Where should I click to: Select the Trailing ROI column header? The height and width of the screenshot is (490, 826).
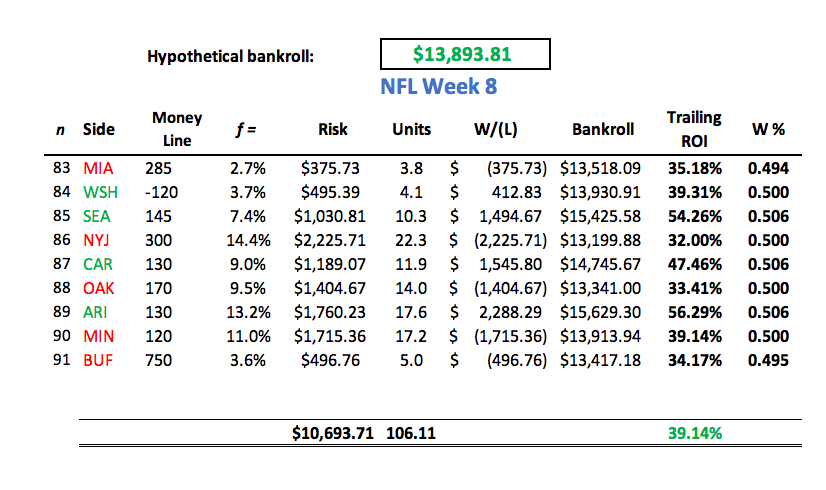pyautogui.click(x=694, y=129)
